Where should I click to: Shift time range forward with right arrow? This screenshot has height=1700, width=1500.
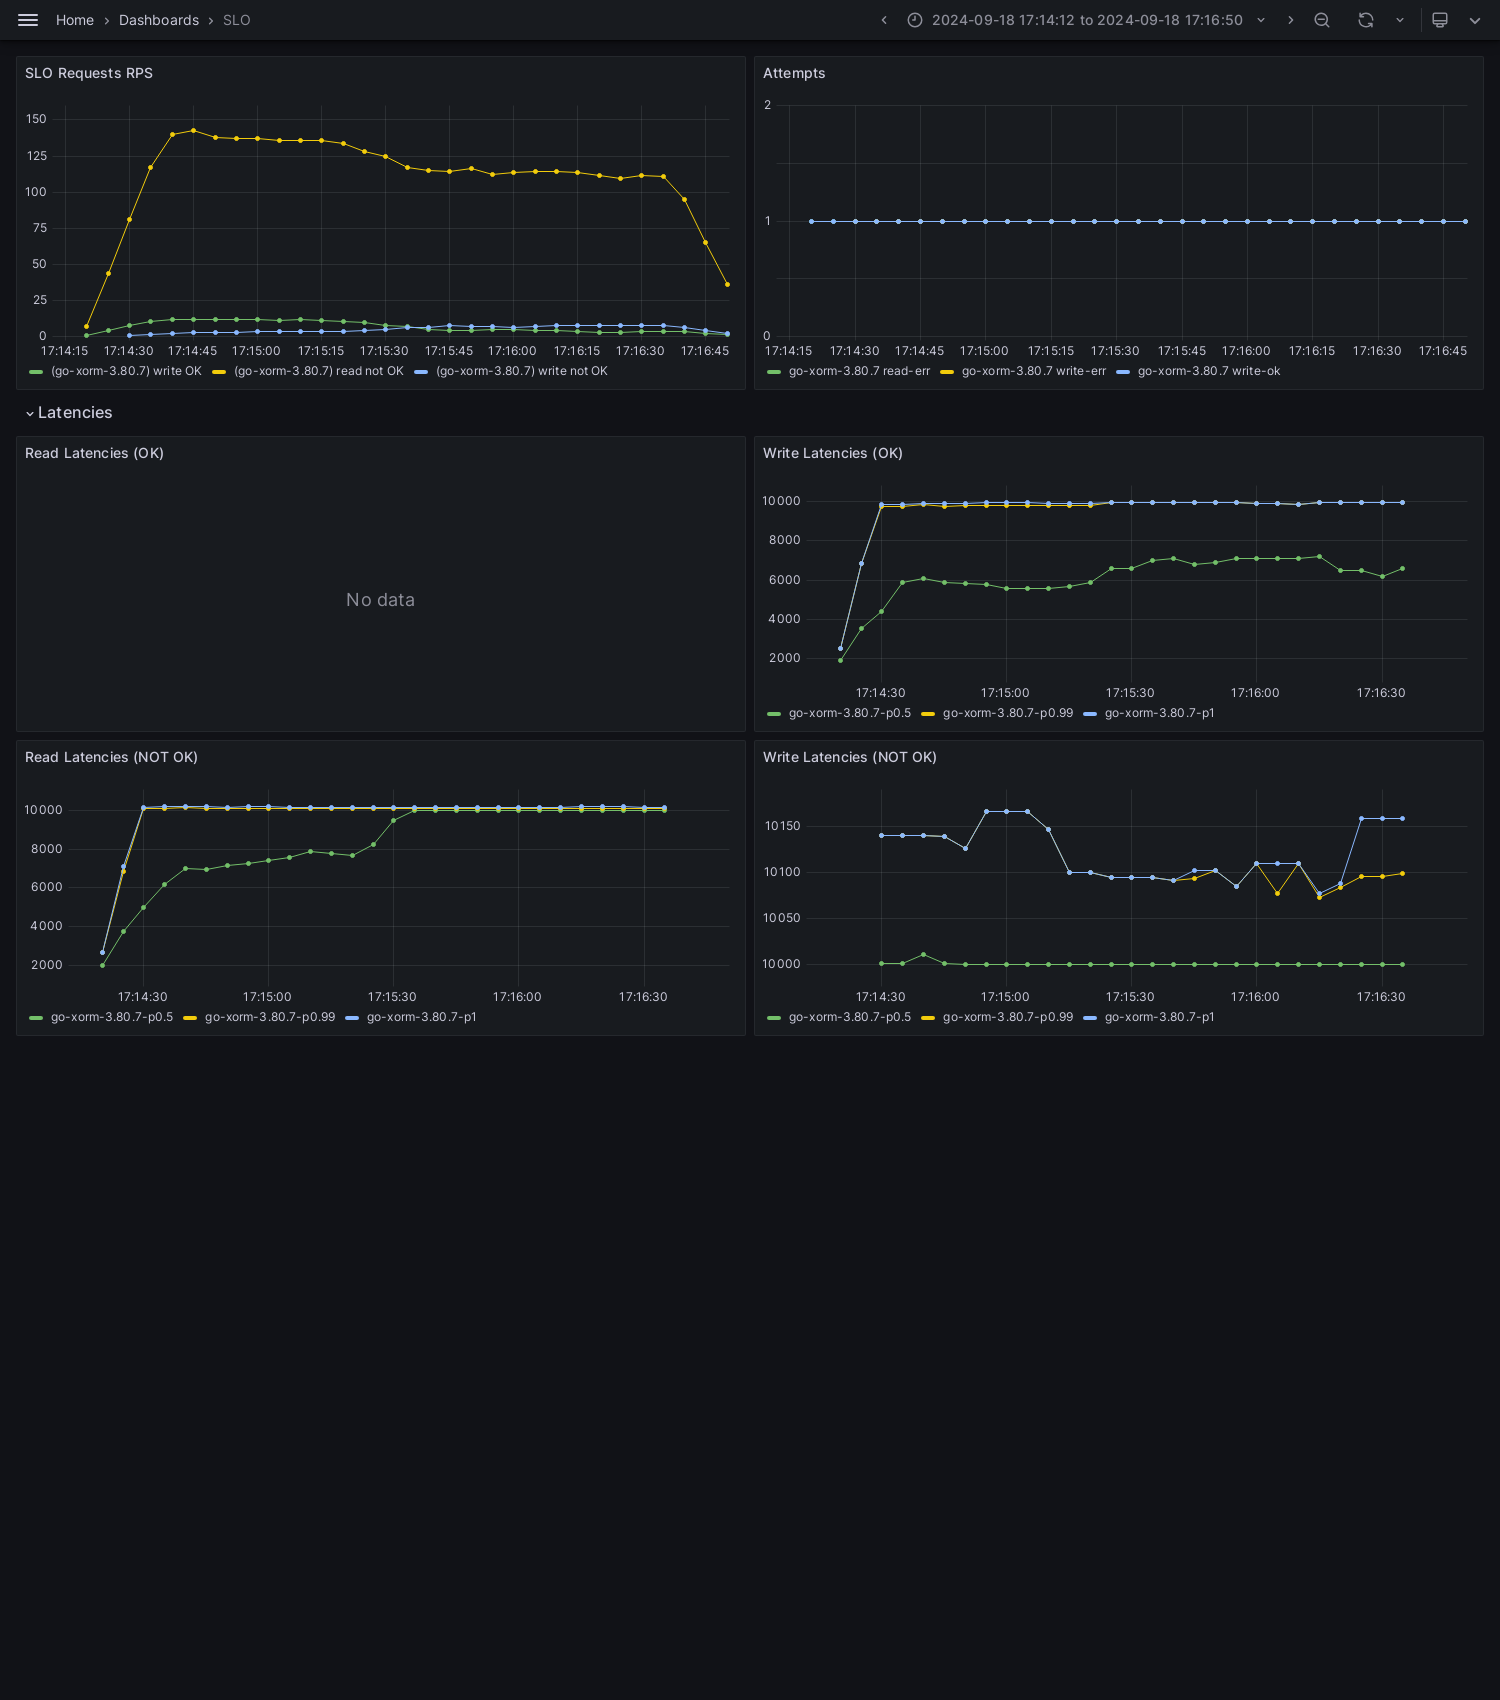[1290, 20]
